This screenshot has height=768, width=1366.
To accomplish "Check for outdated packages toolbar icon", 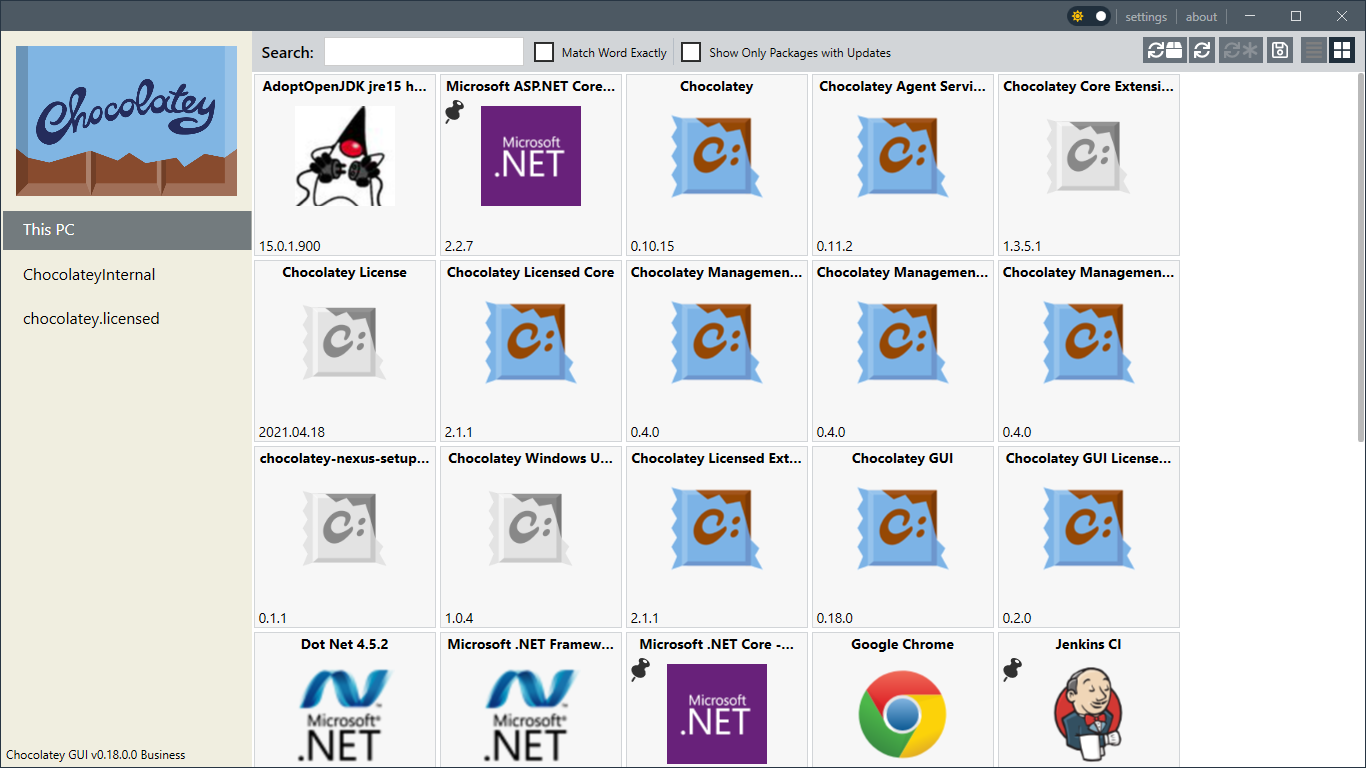I will [1165, 50].
